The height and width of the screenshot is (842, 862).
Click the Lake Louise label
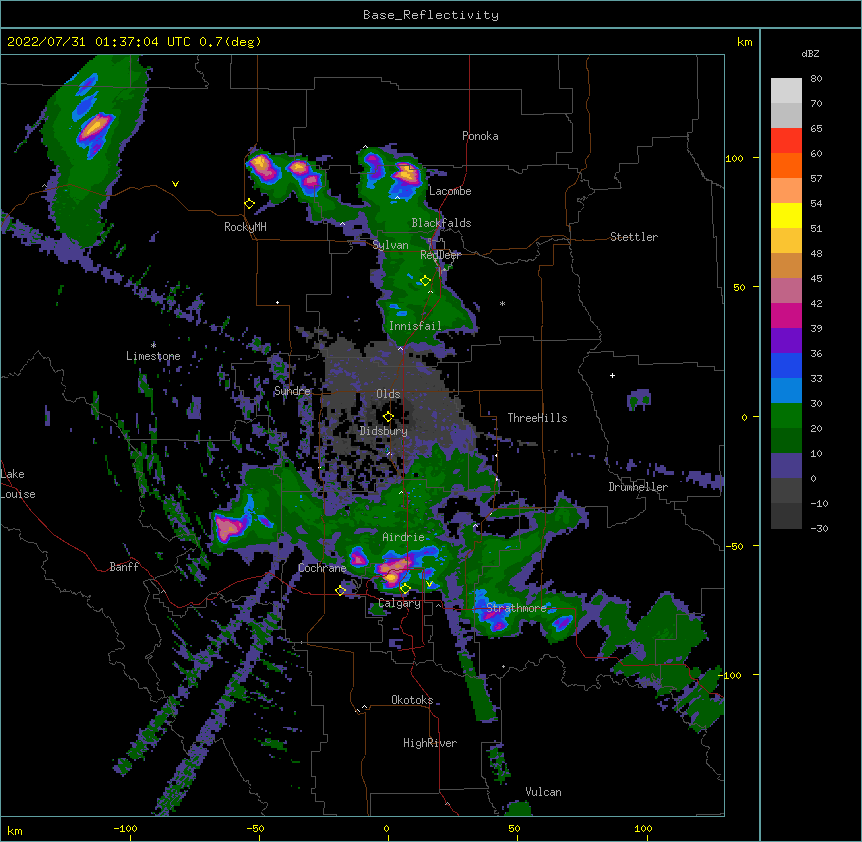point(18,484)
